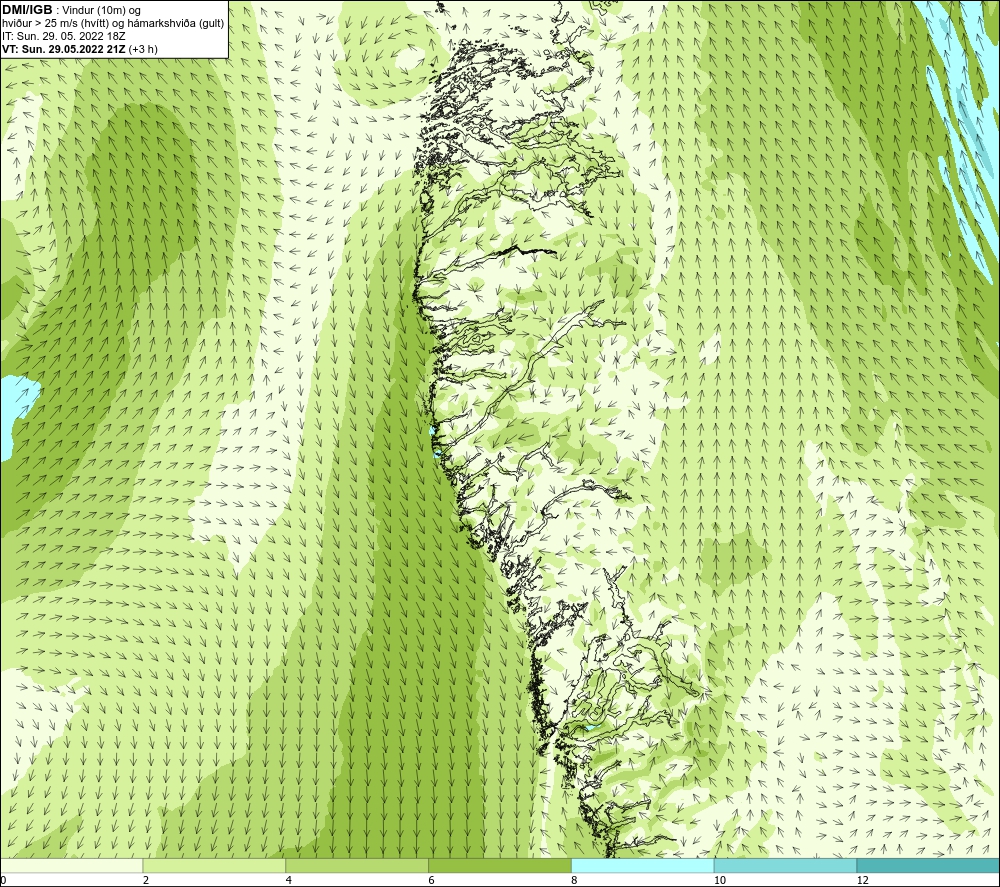Image resolution: width=1000 pixels, height=887 pixels.
Task: Click the 12+ m/s dark teal legend swatch
Action: point(928,865)
